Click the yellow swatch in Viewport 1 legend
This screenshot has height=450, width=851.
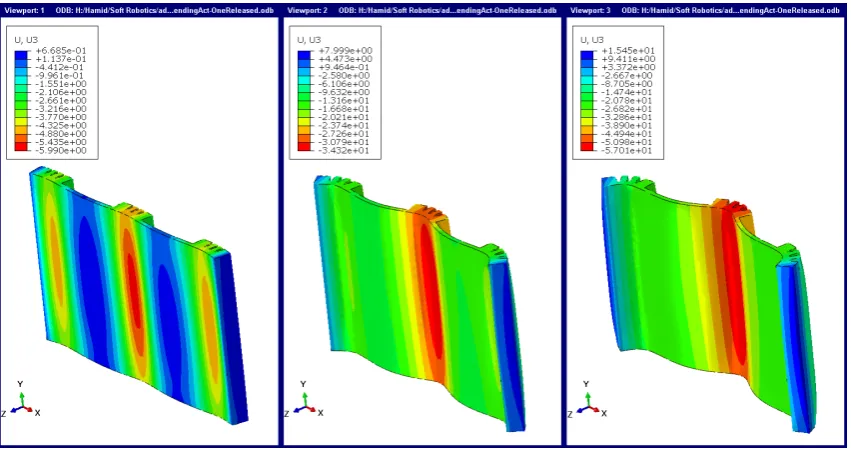pyautogui.click(x=21, y=121)
